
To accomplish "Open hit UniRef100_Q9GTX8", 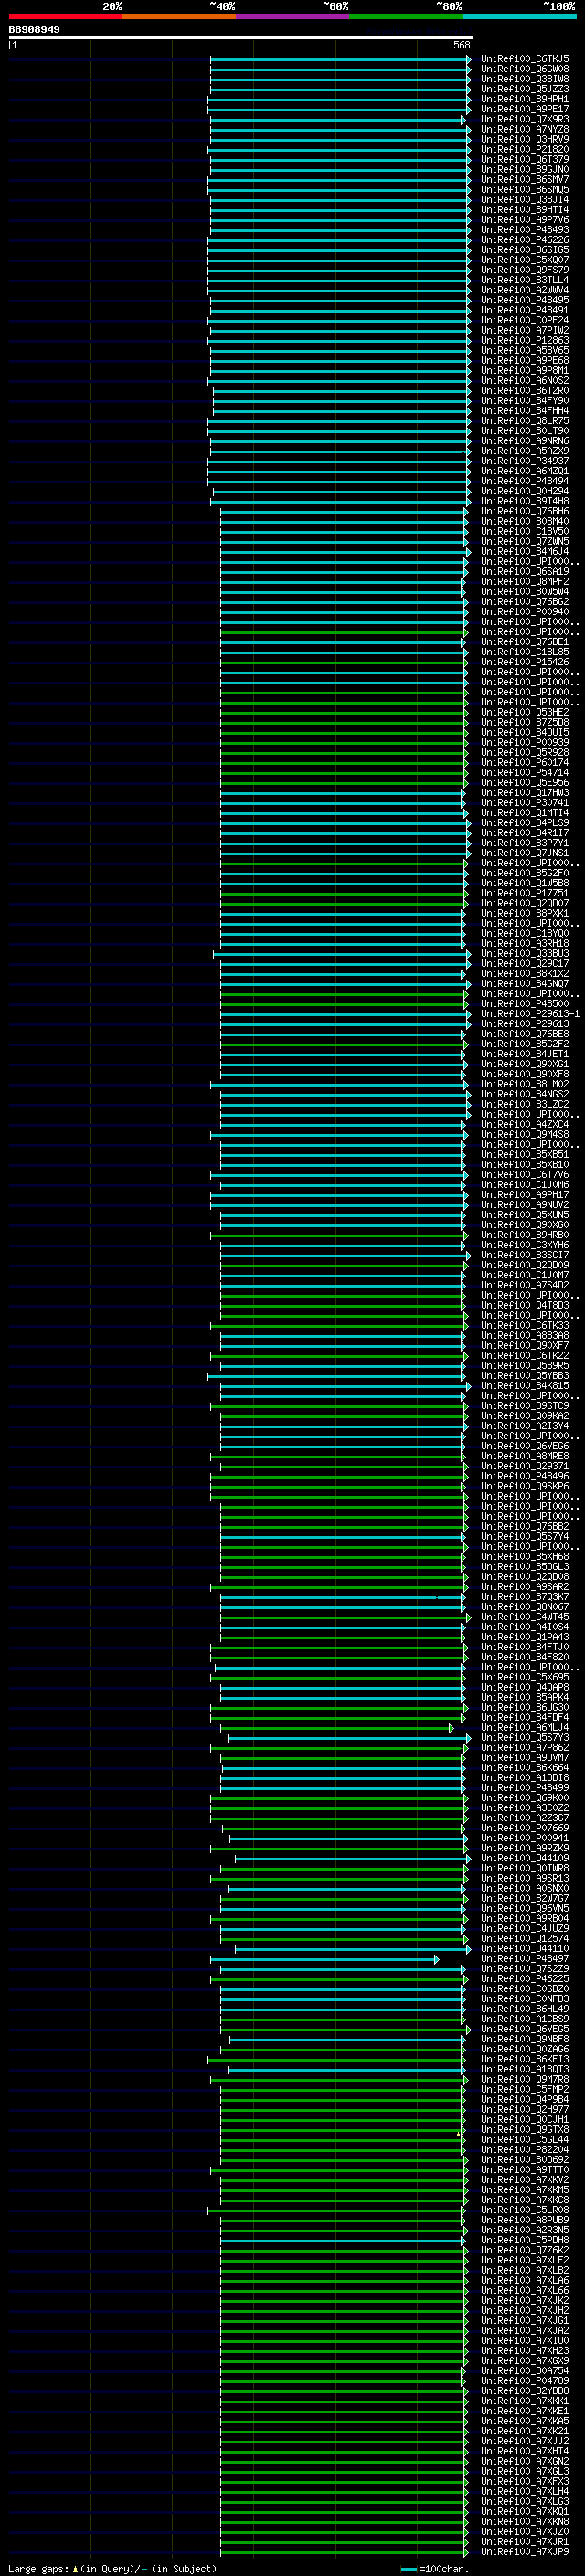I will (524, 2130).
